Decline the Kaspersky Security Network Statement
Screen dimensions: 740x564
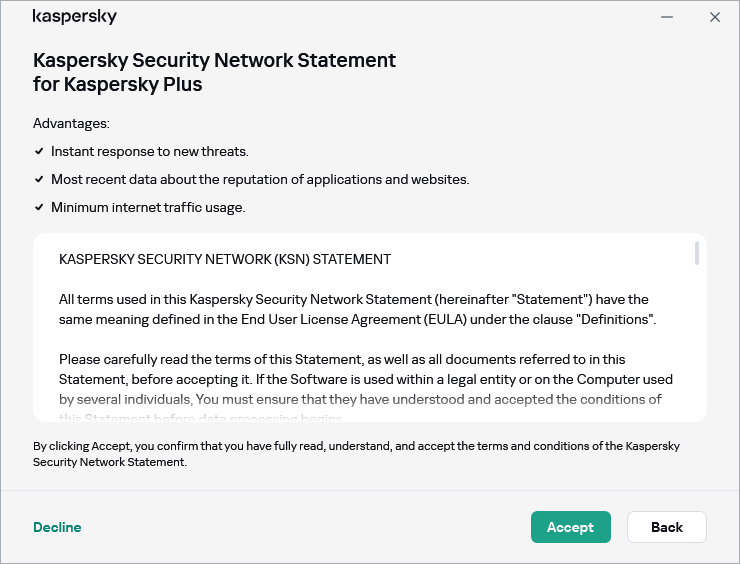[57, 527]
